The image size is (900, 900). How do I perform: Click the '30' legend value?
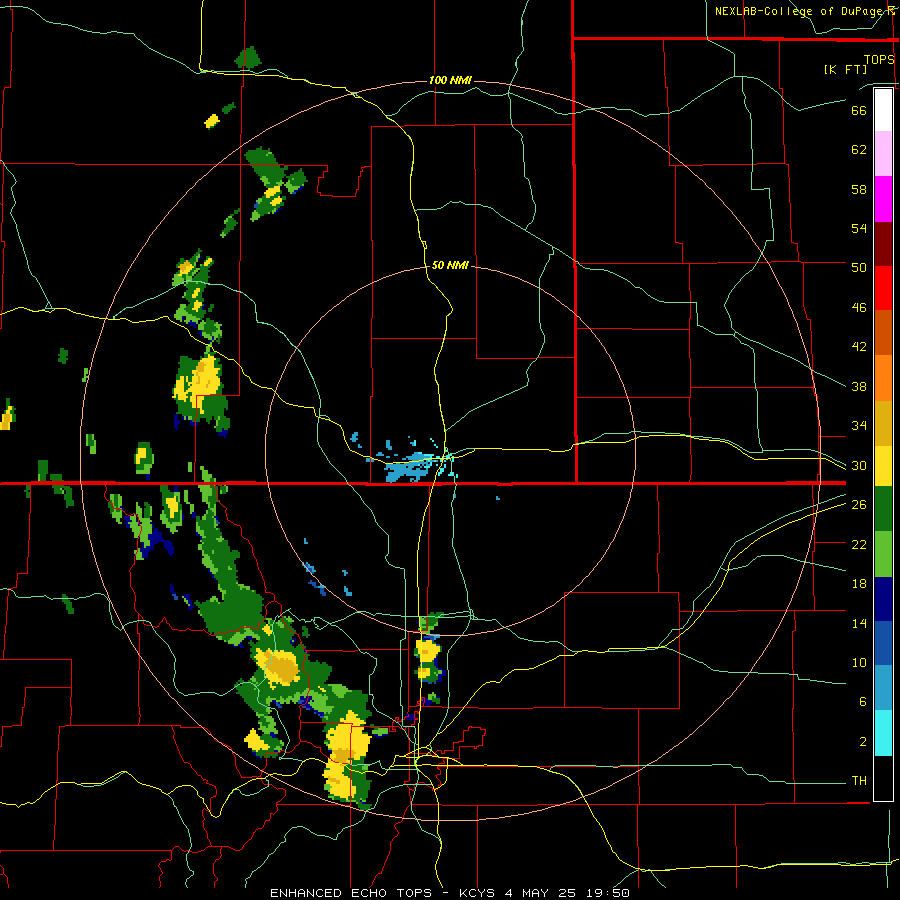click(x=859, y=465)
